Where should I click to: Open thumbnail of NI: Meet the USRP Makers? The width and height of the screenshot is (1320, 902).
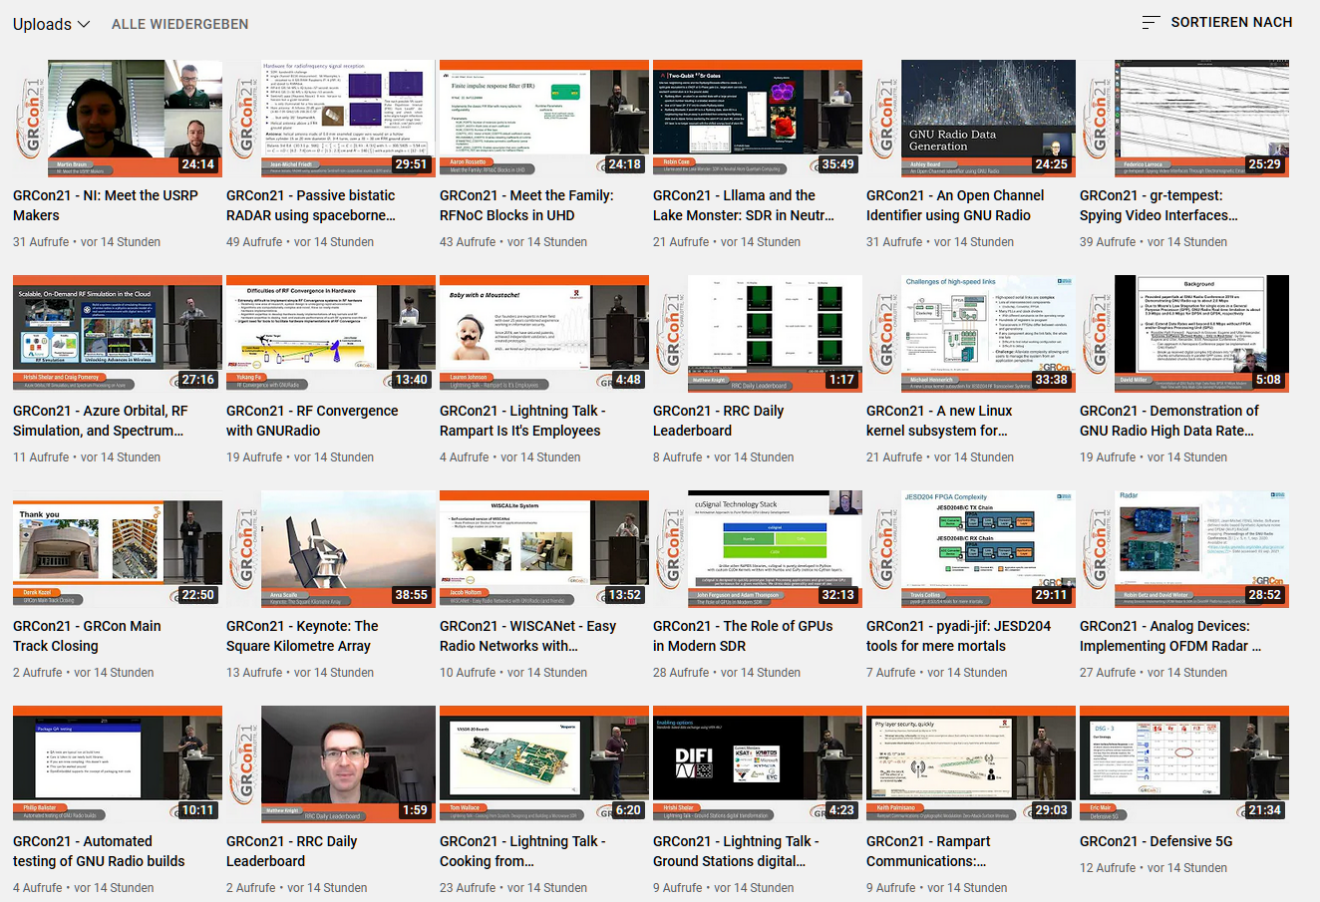tap(118, 118)
